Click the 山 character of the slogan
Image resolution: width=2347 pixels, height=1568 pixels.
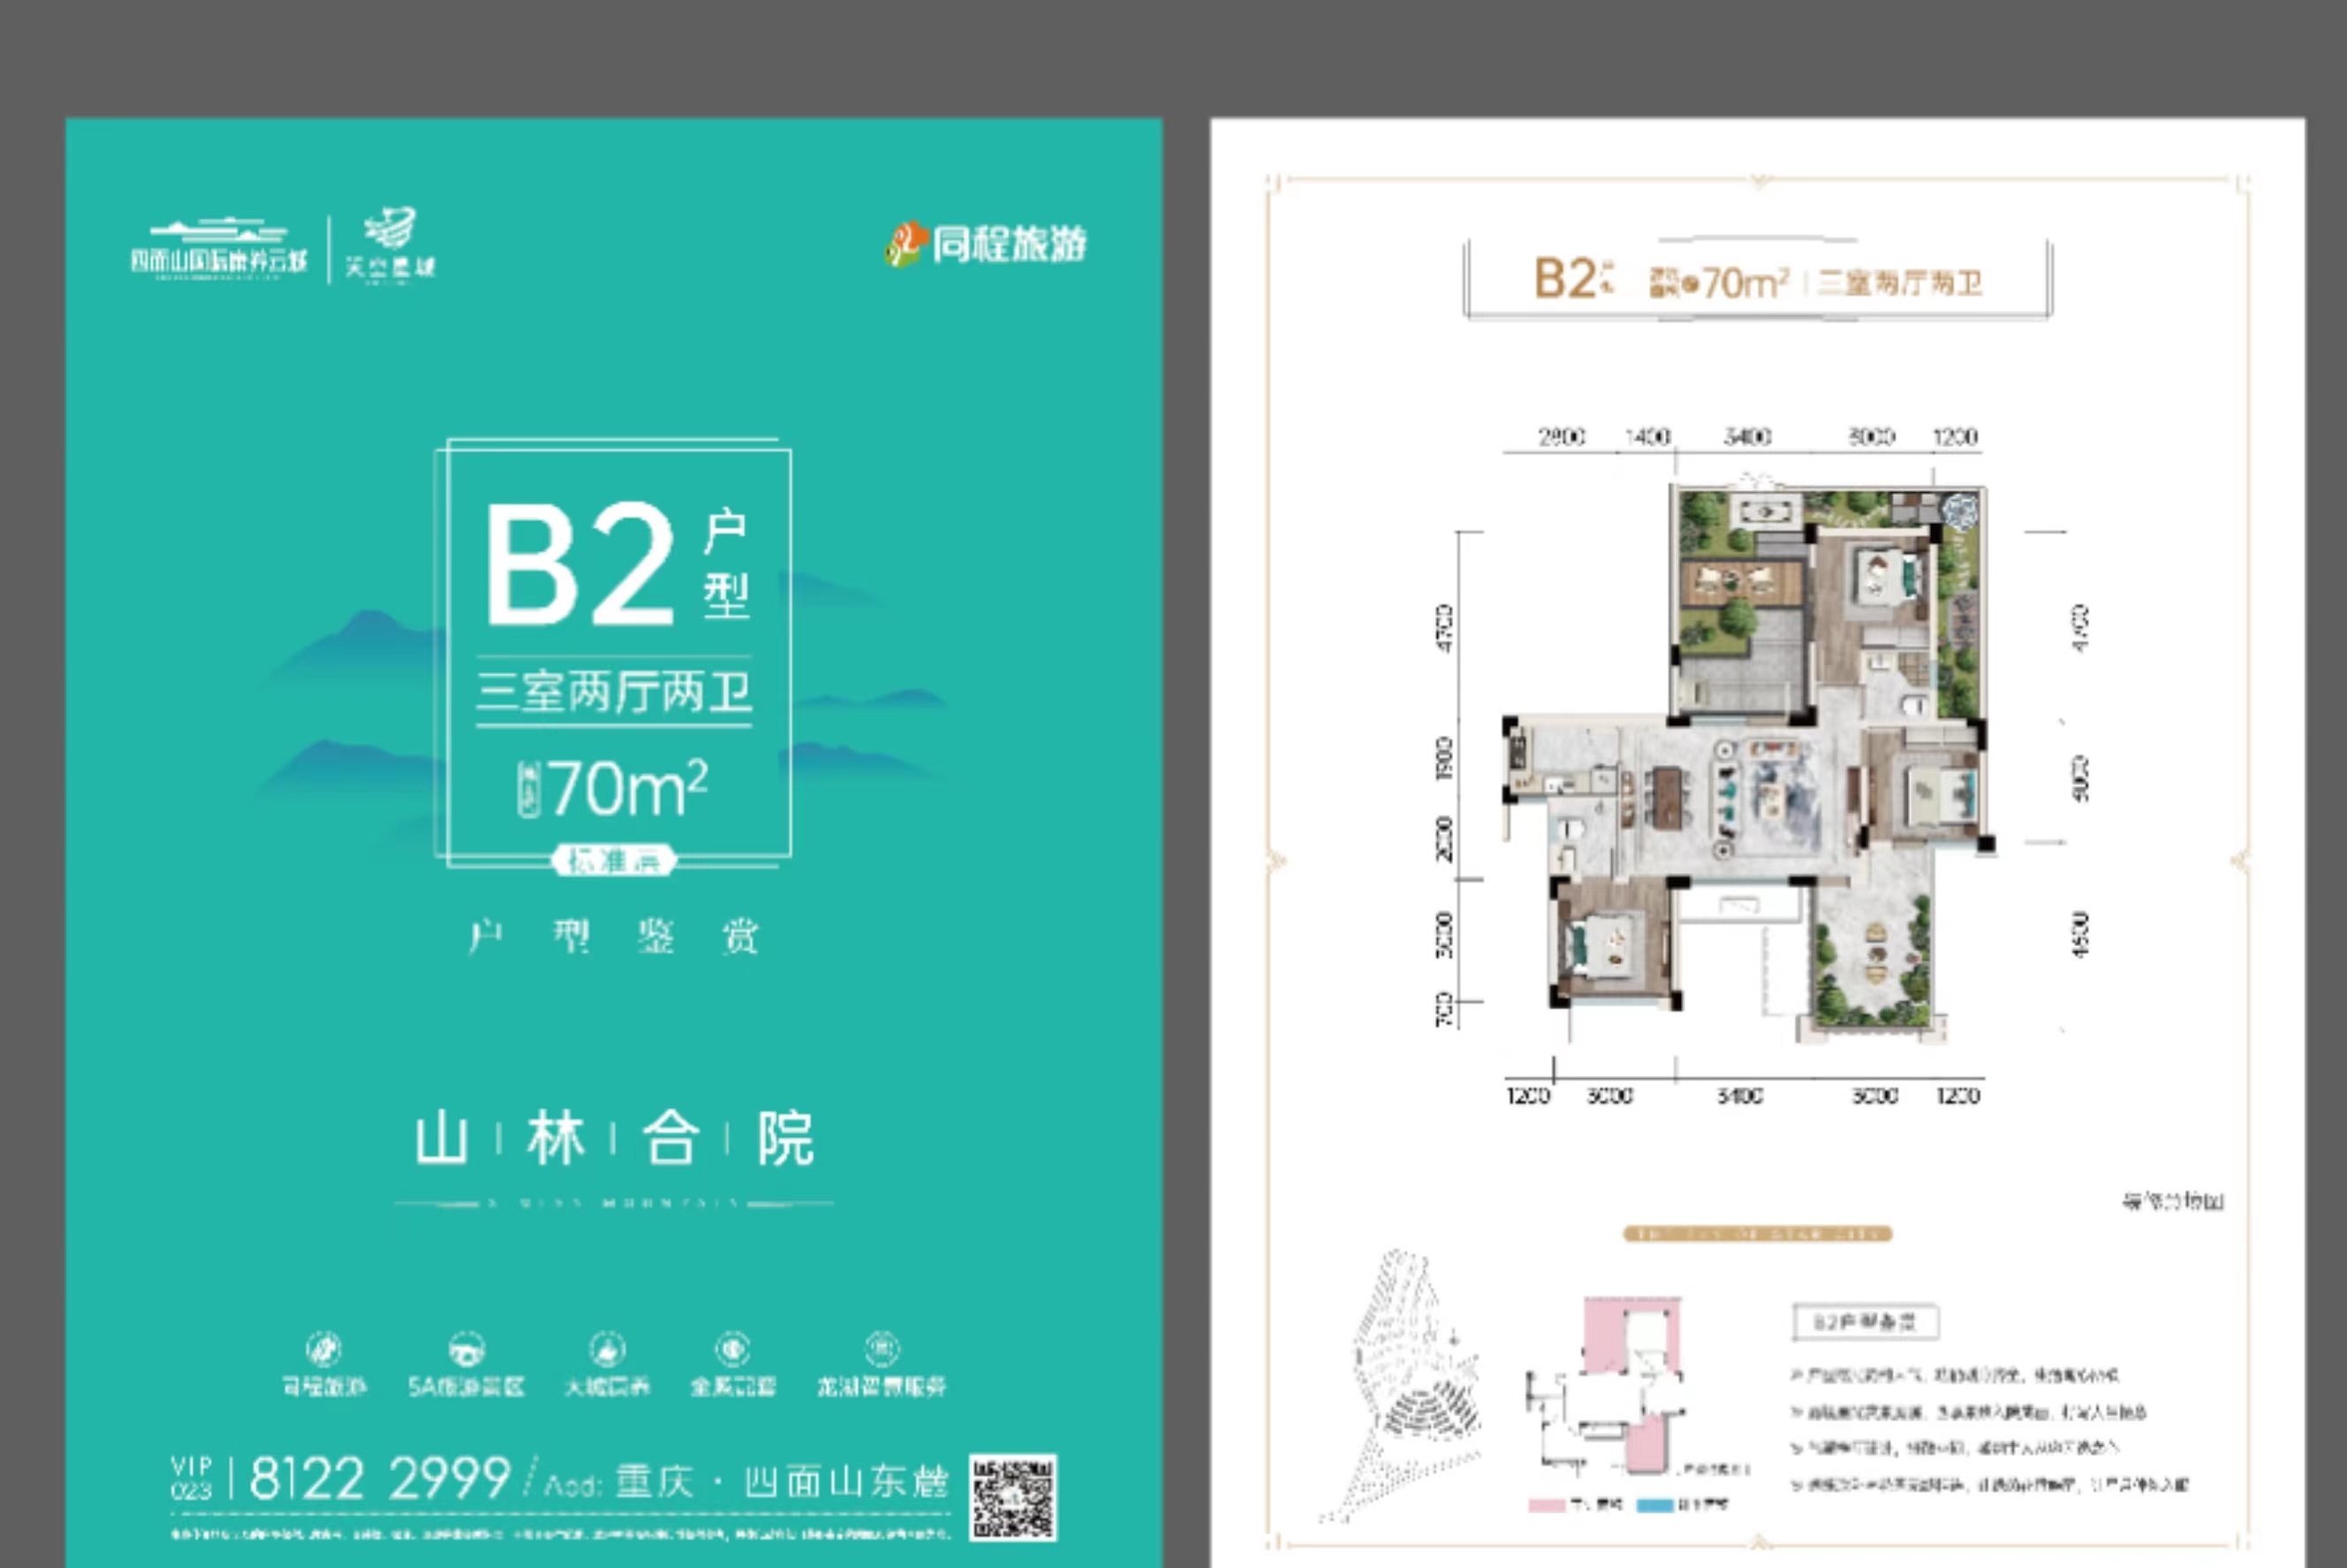click(x=441, y=1138)
